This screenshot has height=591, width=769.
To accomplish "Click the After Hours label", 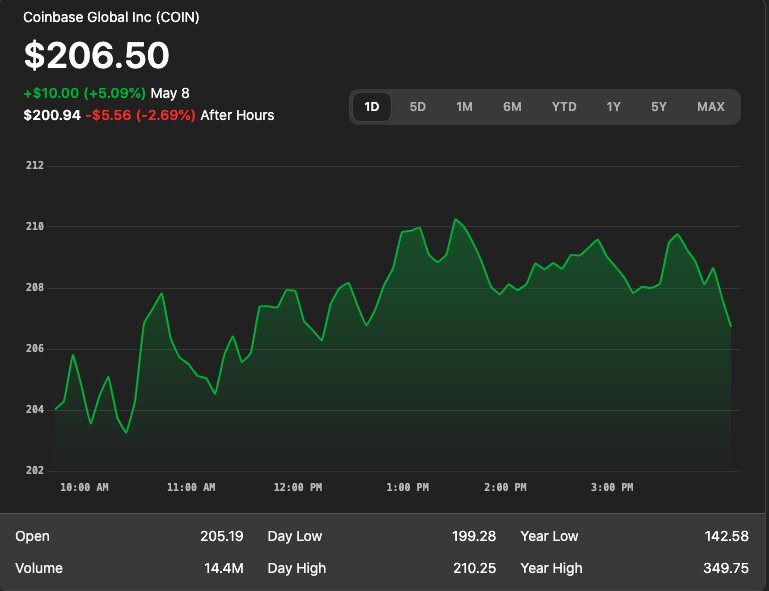I will [x=237, y=115].
